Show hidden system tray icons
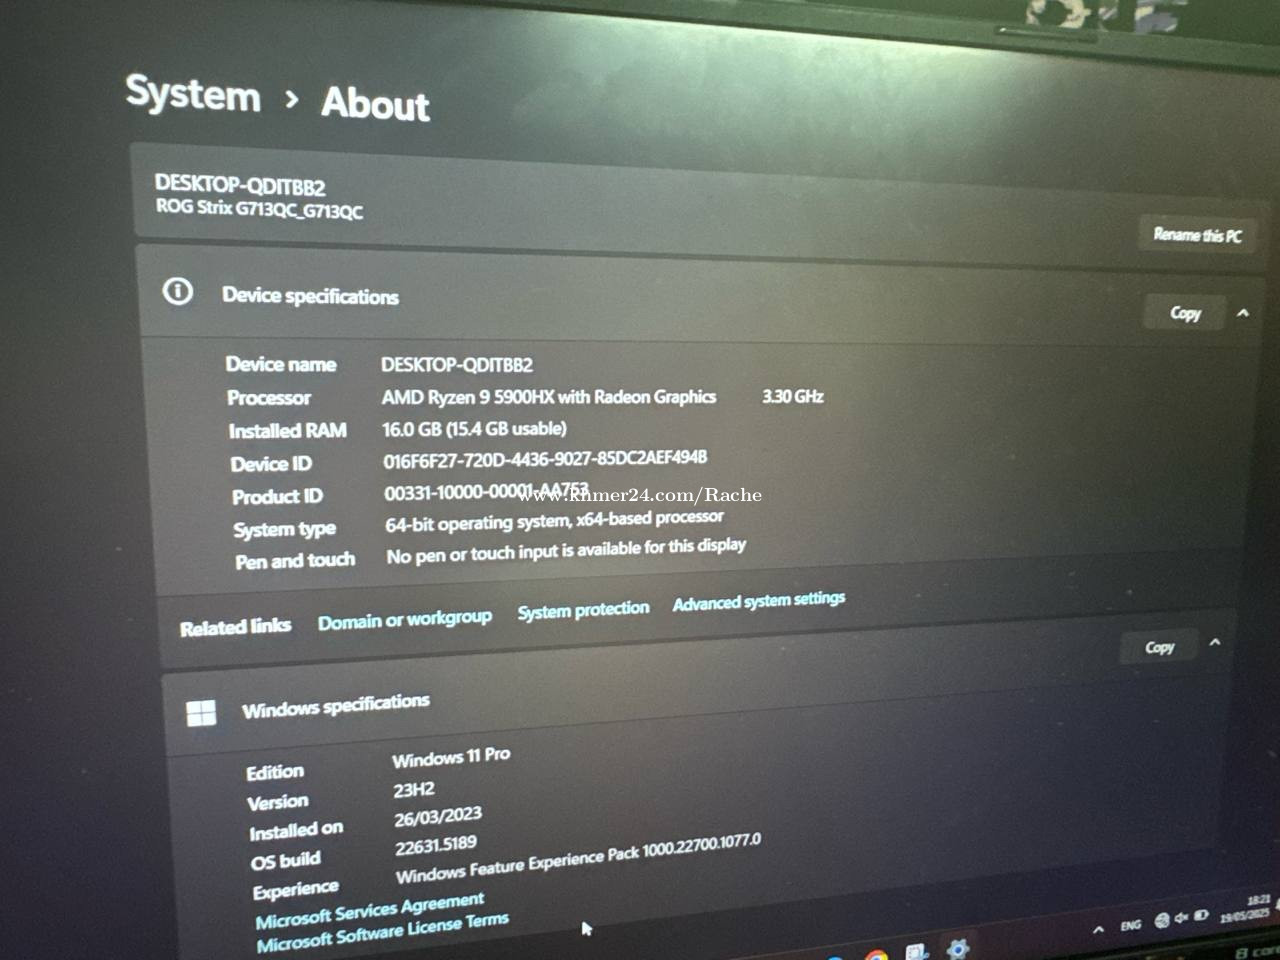This screenshot has height=960, width=1280. tap(1098, 929)
